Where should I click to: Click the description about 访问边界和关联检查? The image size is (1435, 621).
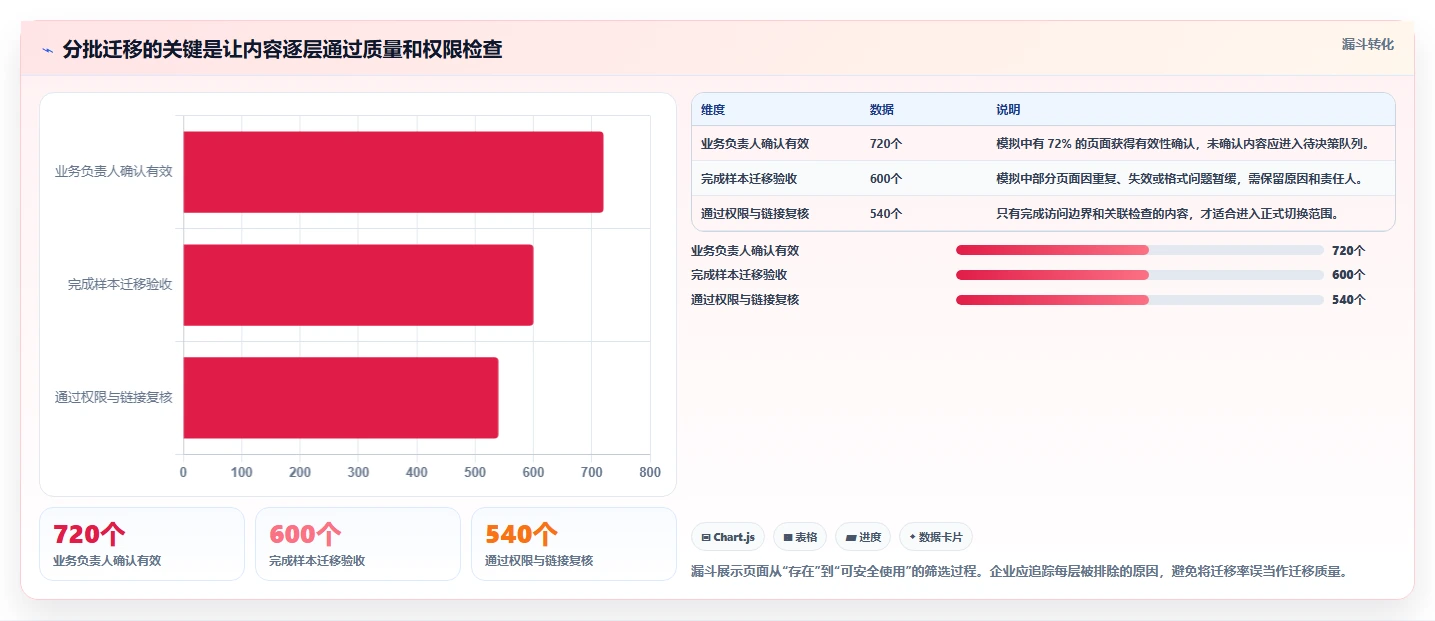(x=1167, y=213)
